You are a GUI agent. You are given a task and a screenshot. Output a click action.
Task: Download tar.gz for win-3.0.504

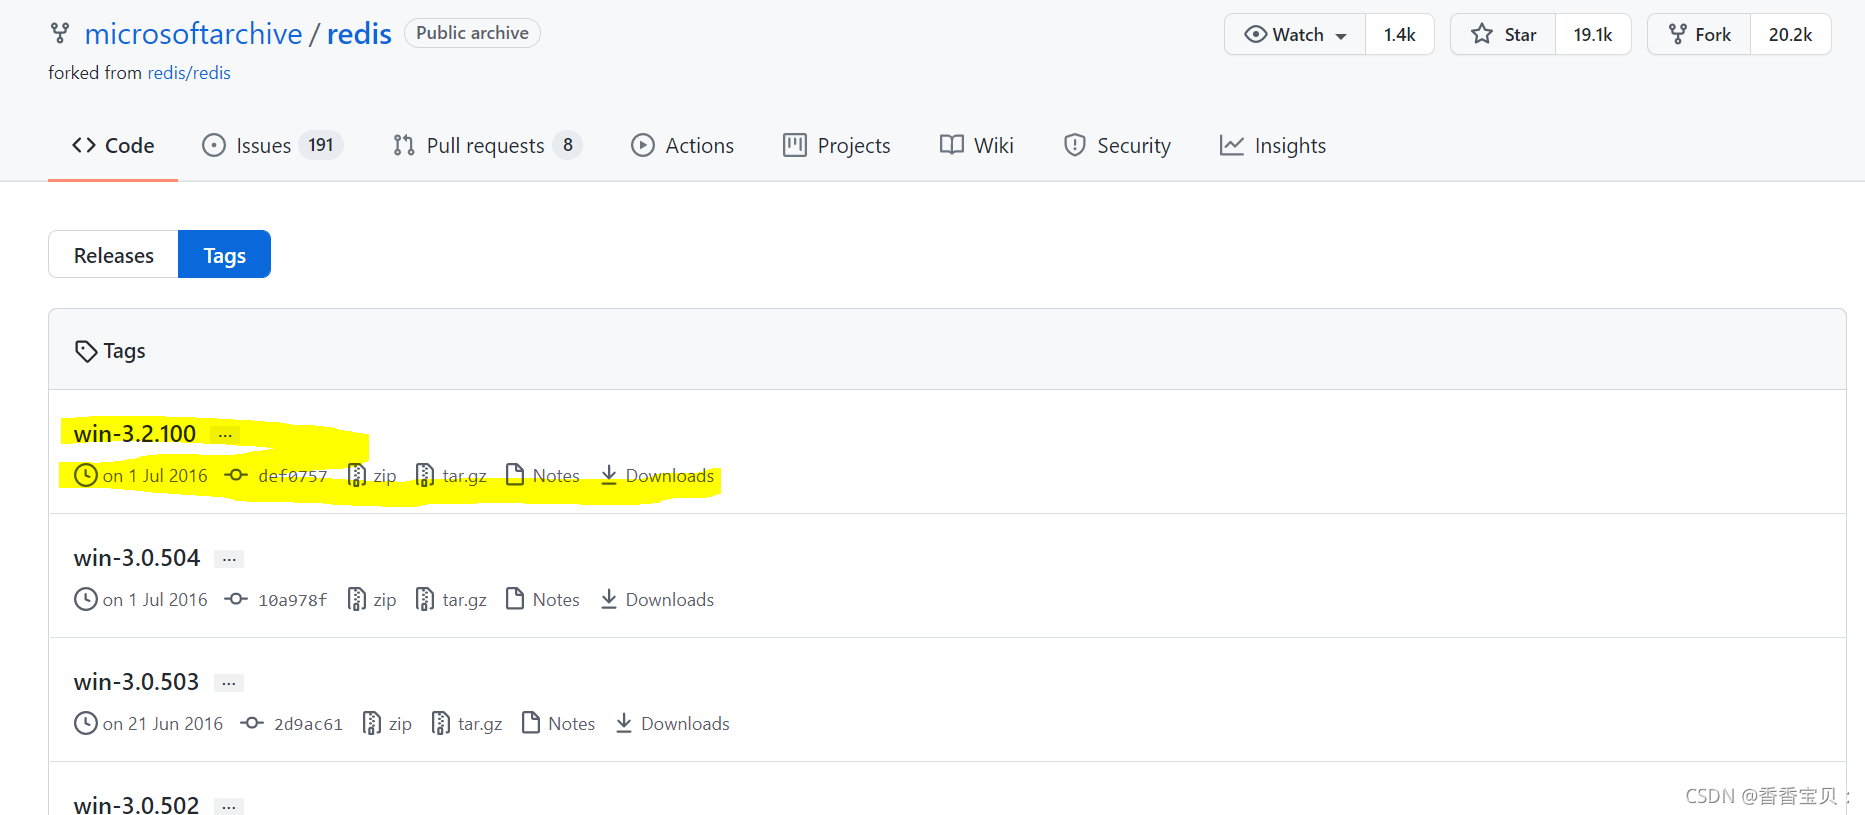tap(451, 599)
